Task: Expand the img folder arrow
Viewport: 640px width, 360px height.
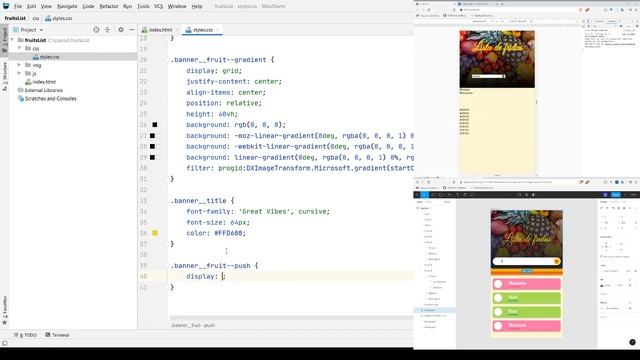Action: click(19, 65)
